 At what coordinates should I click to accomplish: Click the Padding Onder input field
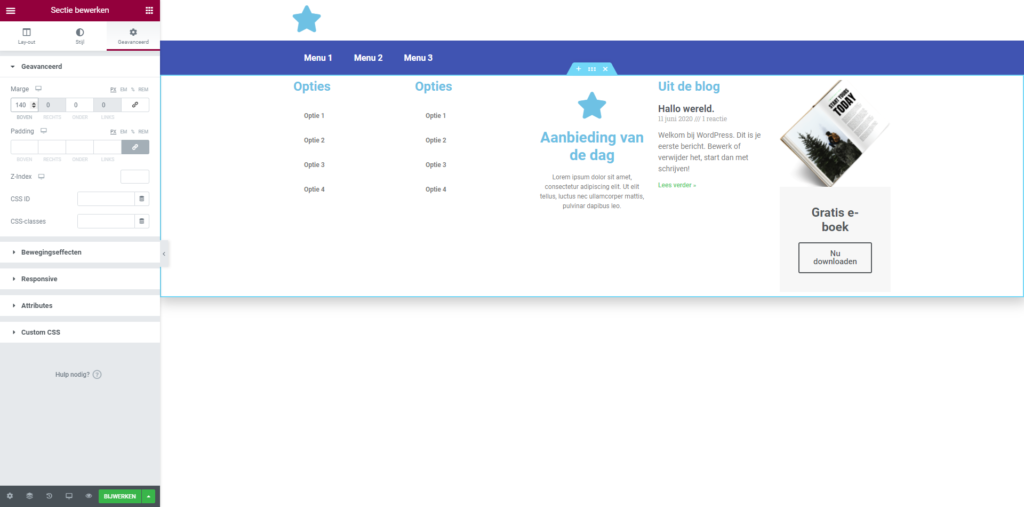(x=80, y=147)
